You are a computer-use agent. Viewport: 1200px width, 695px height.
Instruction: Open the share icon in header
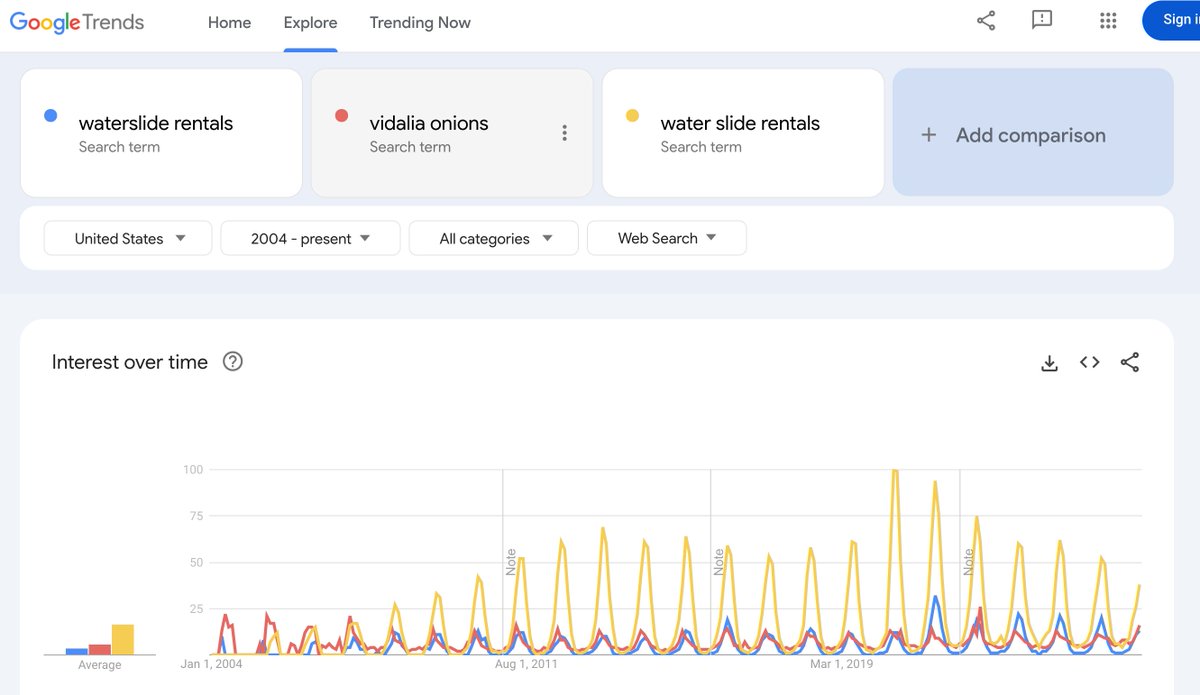[x=986, y=21]
